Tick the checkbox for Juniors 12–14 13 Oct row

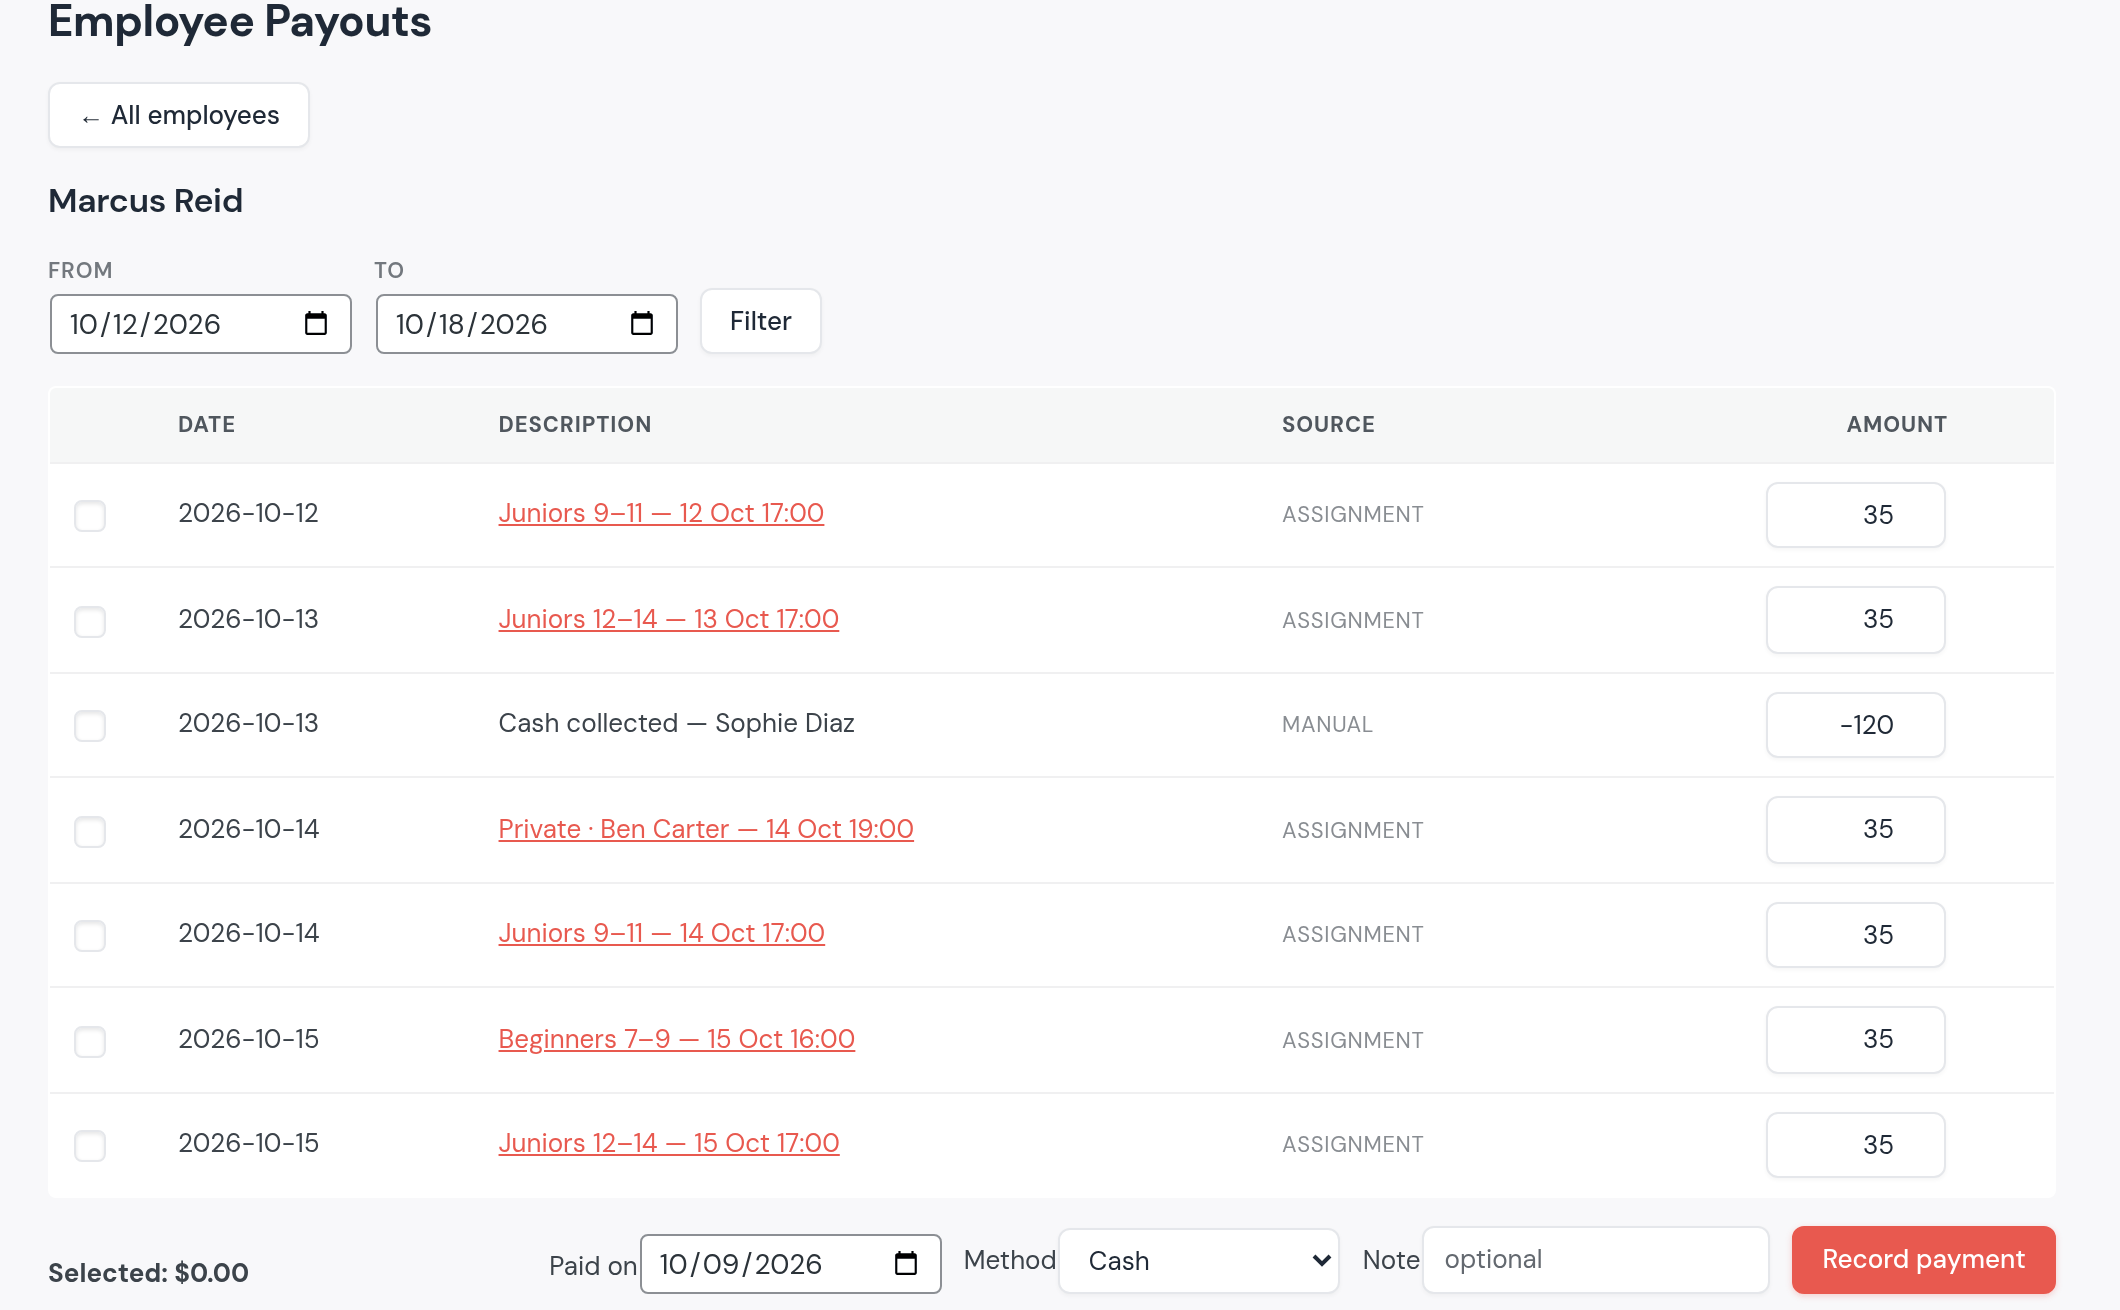click(90, 621)
